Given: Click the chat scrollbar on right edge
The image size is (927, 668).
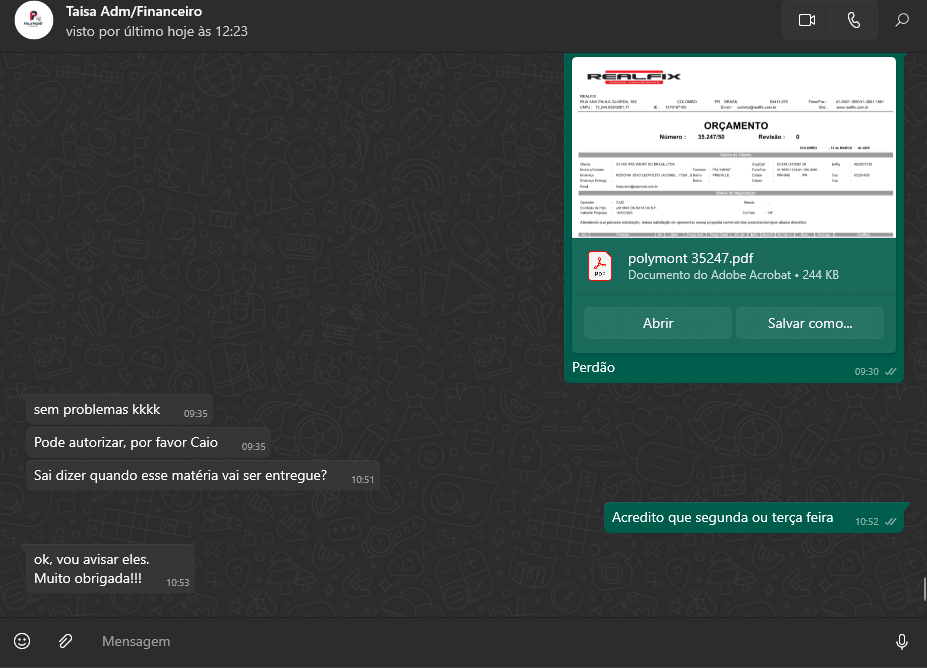Looking at the screenshot, I should point(923,586).
